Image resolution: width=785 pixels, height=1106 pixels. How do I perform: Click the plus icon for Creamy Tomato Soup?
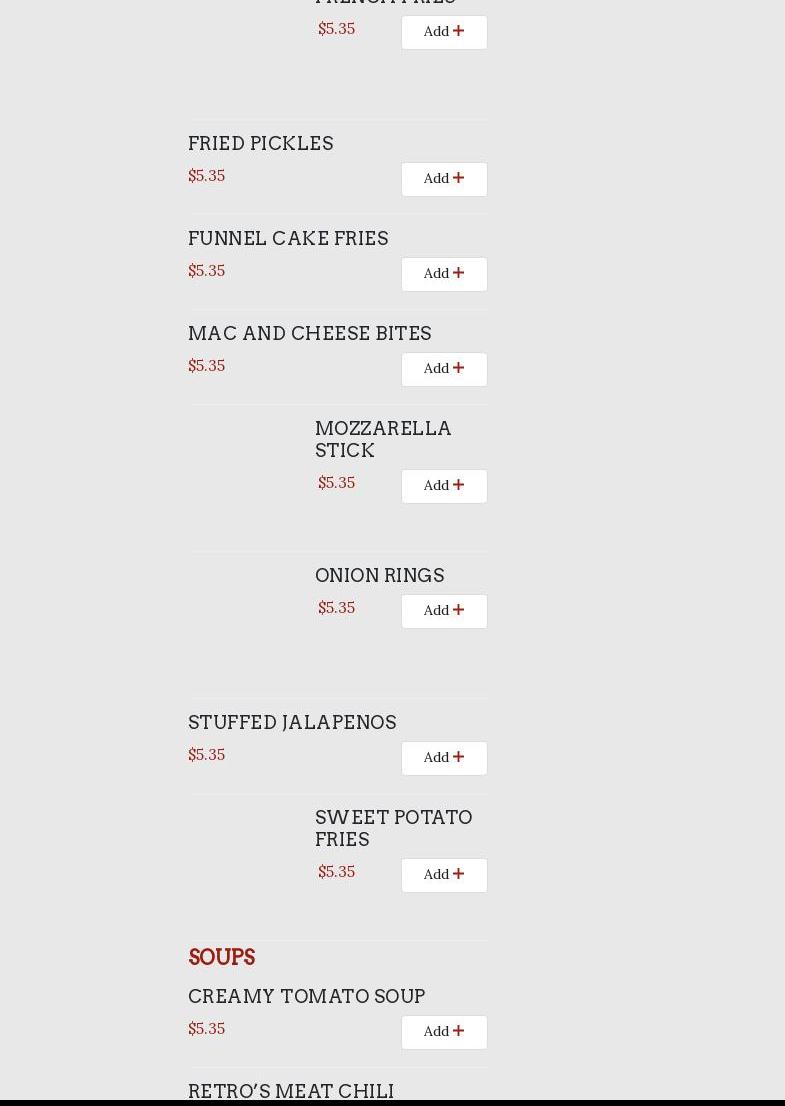(458, 1031)
